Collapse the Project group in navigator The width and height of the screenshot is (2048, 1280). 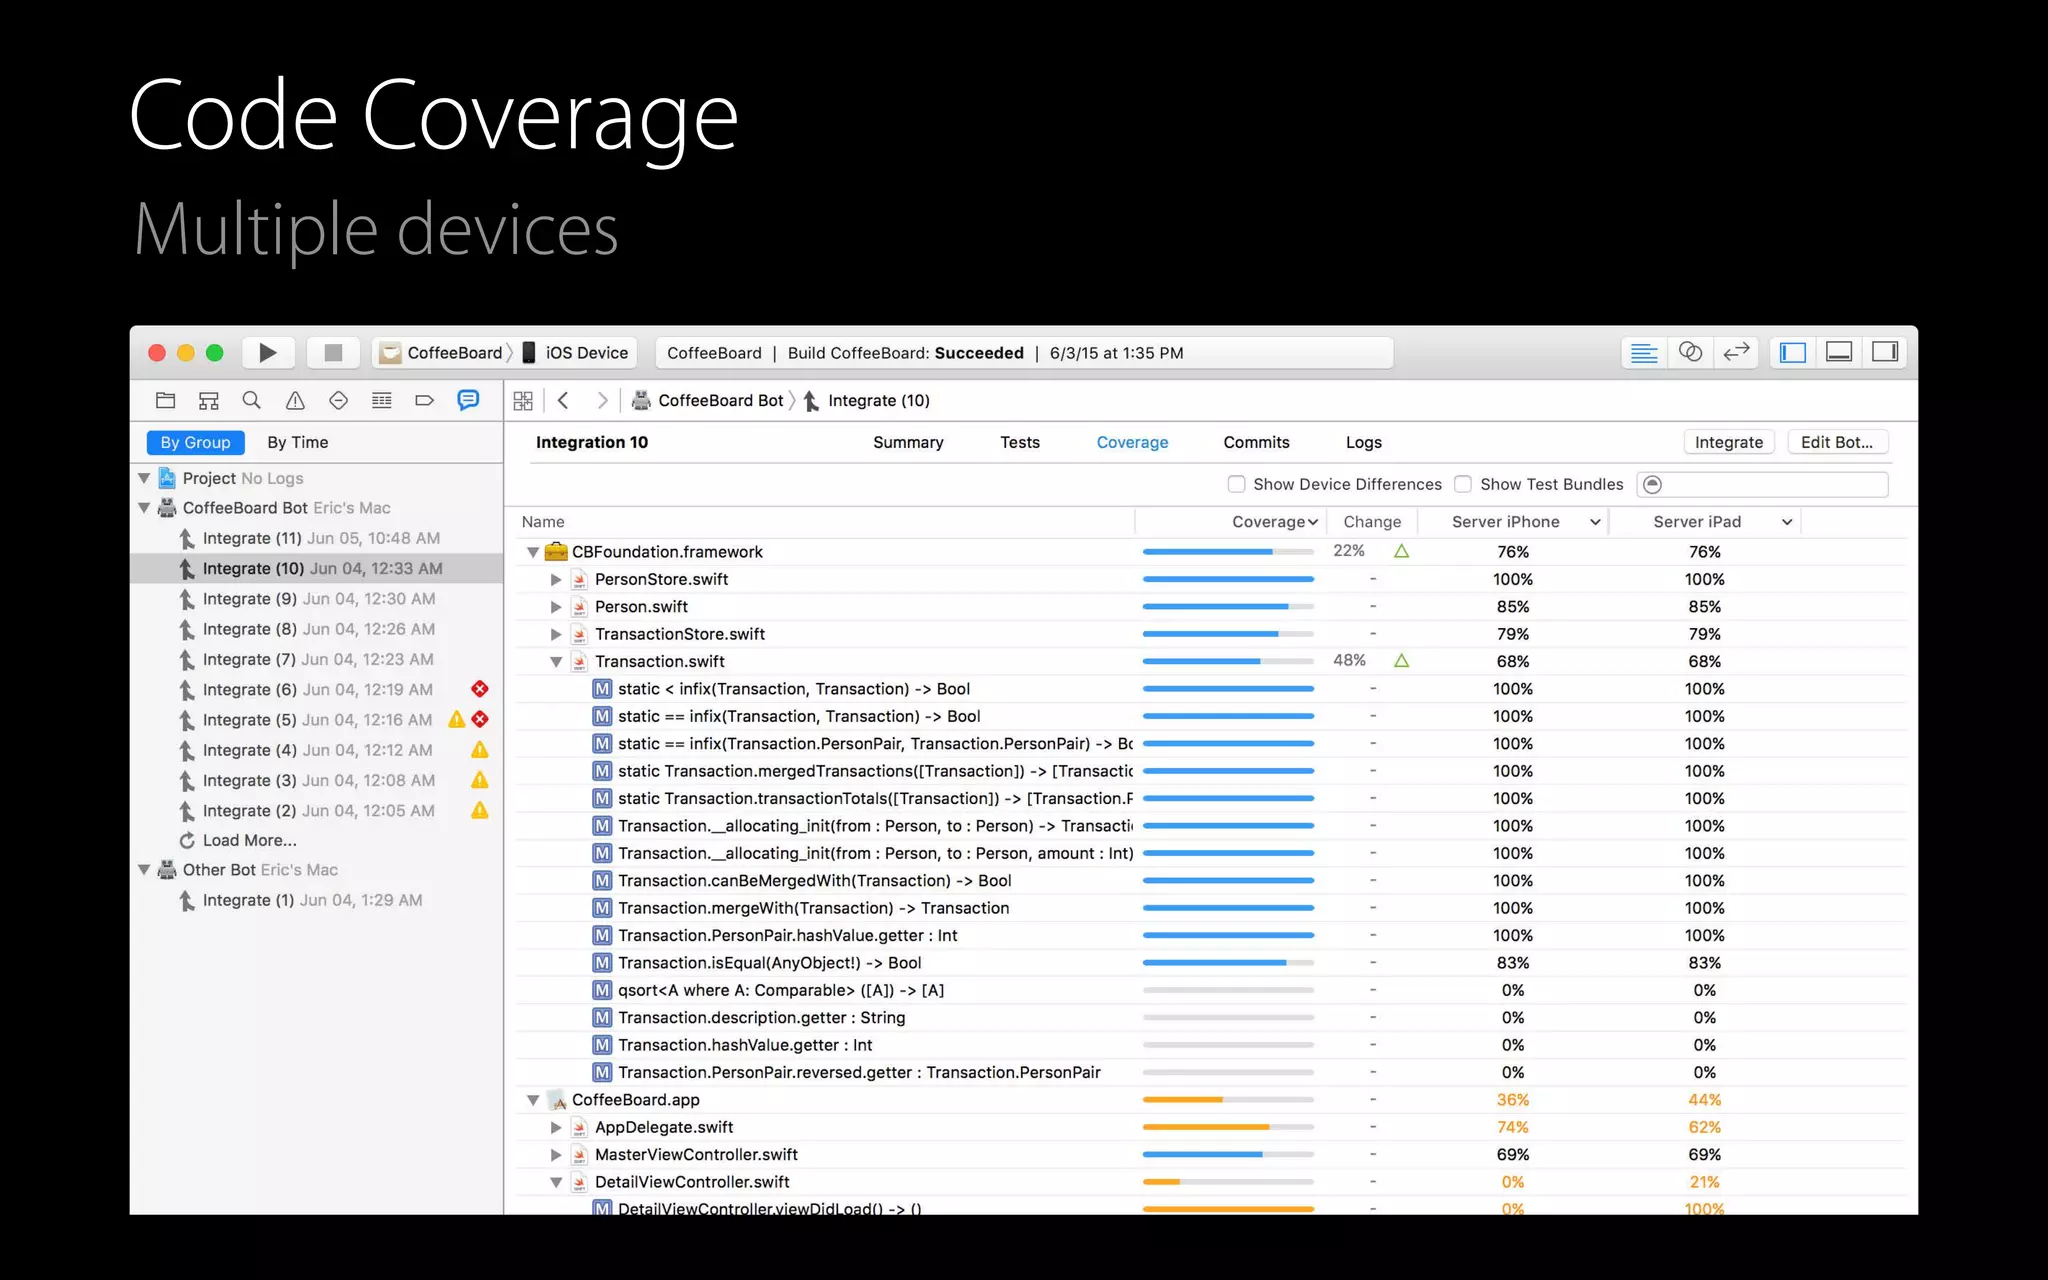pyautogui.click(x=144, y=478)
